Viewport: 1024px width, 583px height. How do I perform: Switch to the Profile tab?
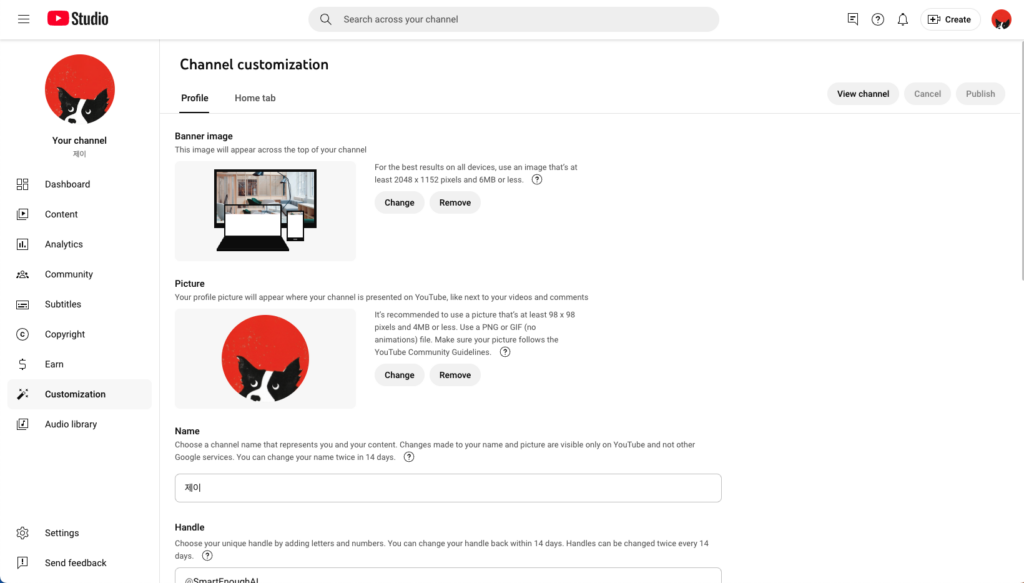pyautogui.click(x=195, y=98)
